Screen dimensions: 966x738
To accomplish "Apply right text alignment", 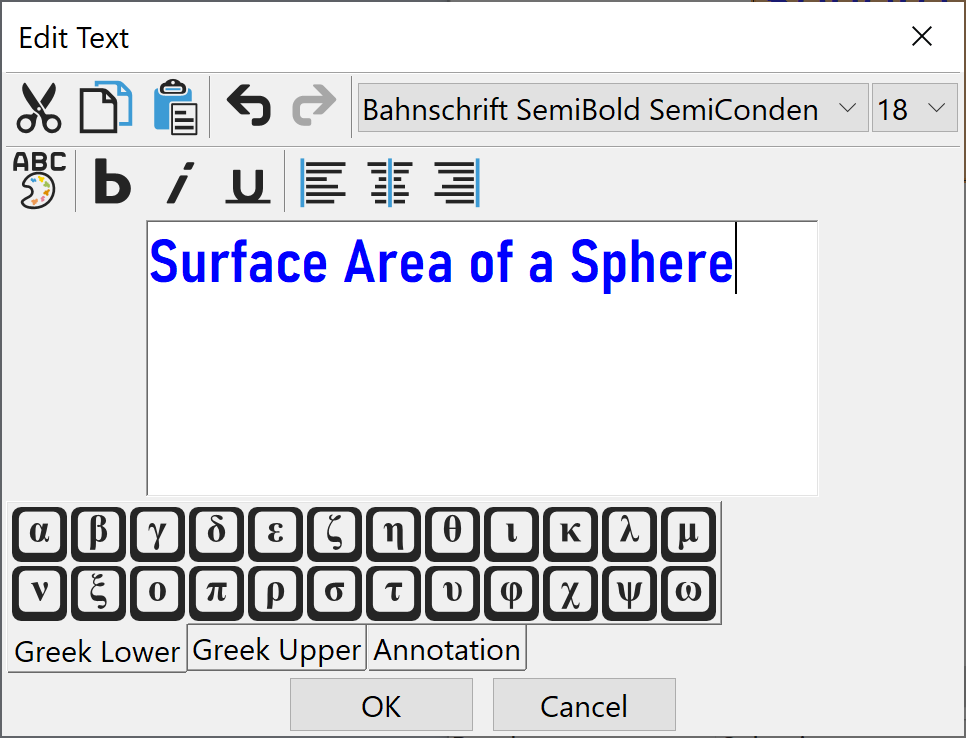I will click(x=456, y=182).
